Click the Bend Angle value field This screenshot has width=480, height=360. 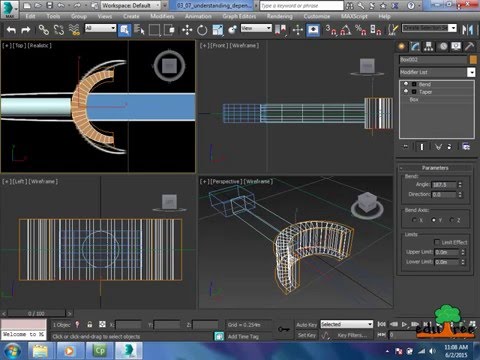click(x=444, y=185)
